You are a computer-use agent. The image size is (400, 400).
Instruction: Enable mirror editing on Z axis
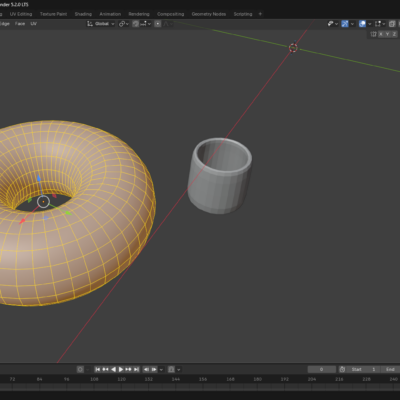pyautogui.click(x=394, y=34)
